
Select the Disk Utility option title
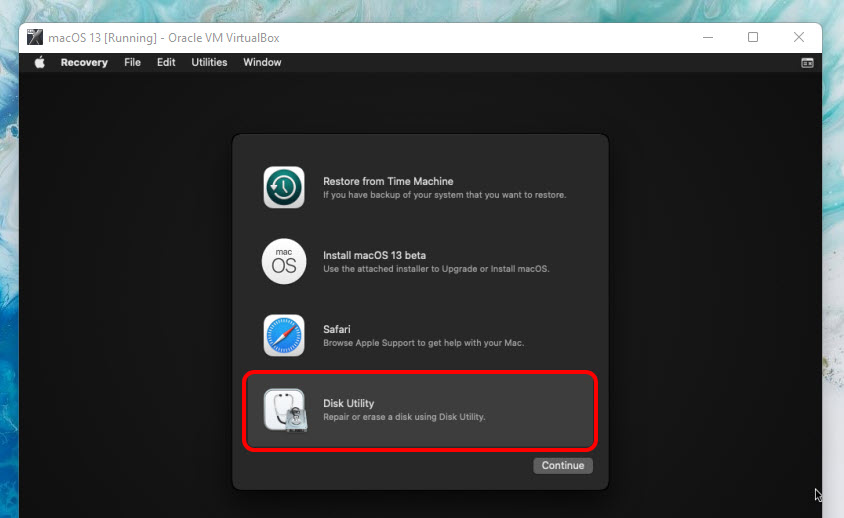pyautogui.click(x=348, y=403)
